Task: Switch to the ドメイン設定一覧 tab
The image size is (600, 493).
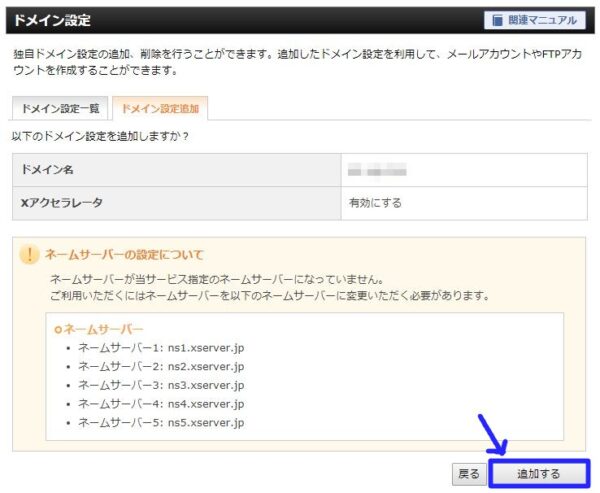Action: [x=60, y=109]
